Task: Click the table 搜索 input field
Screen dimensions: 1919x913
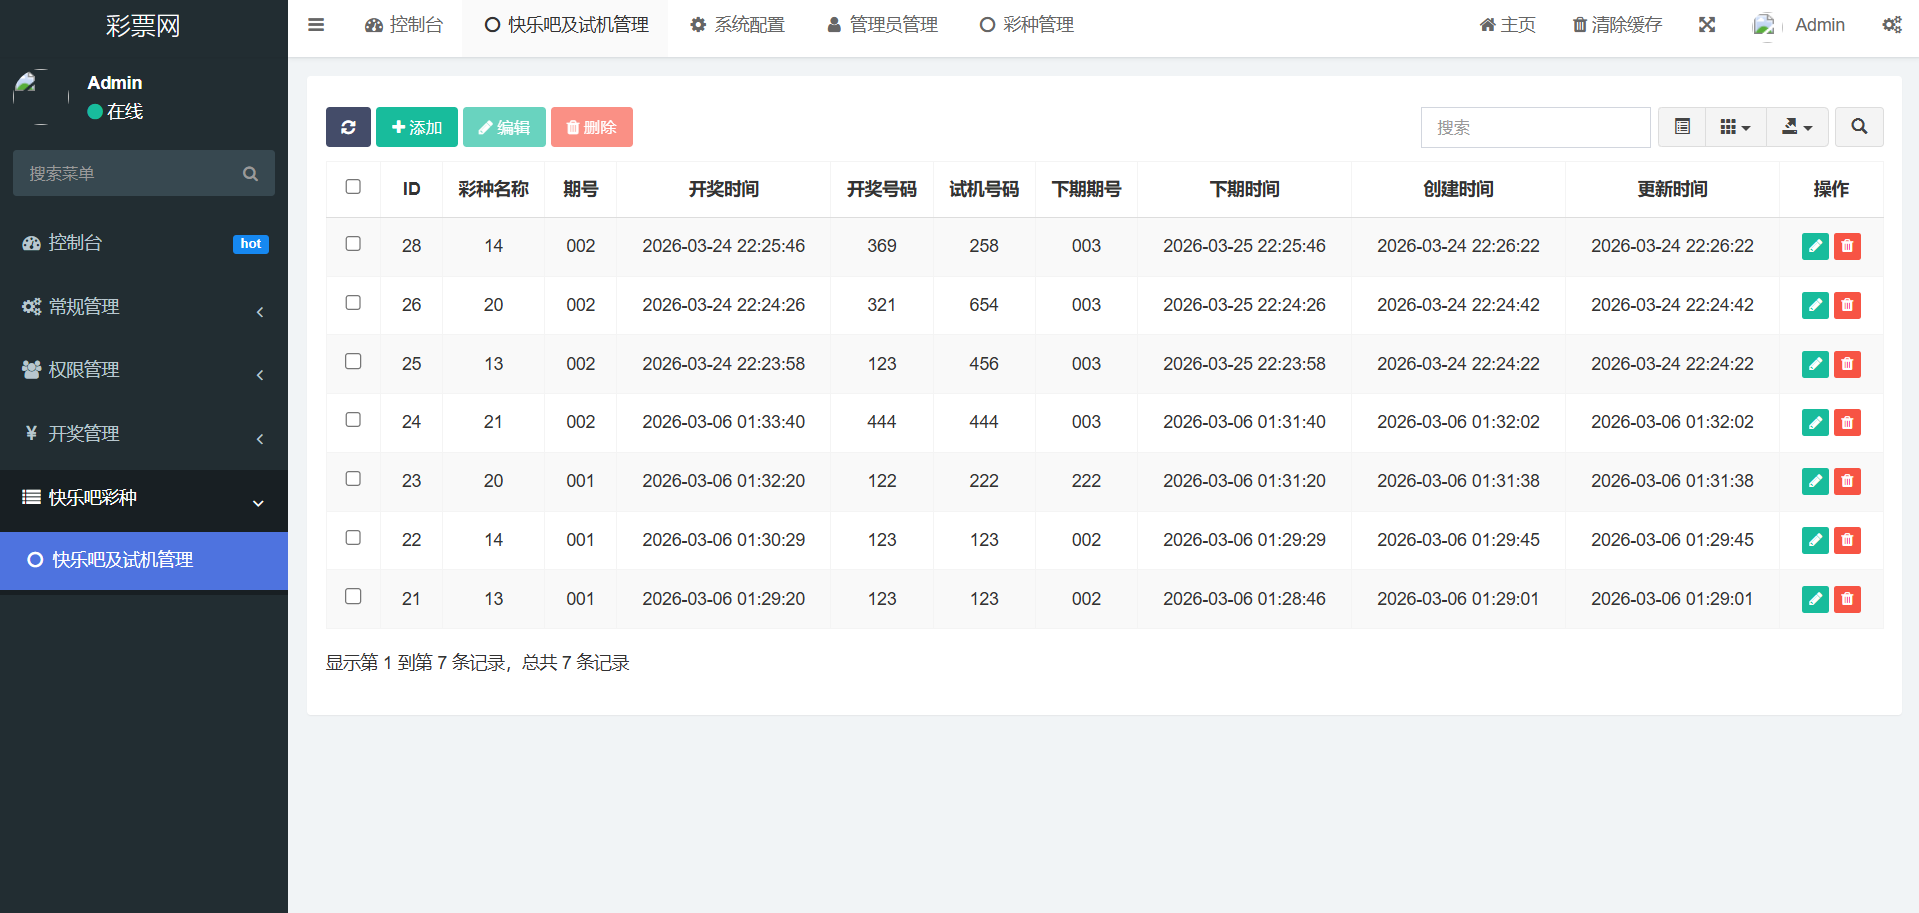Action: pos(1535,127)
